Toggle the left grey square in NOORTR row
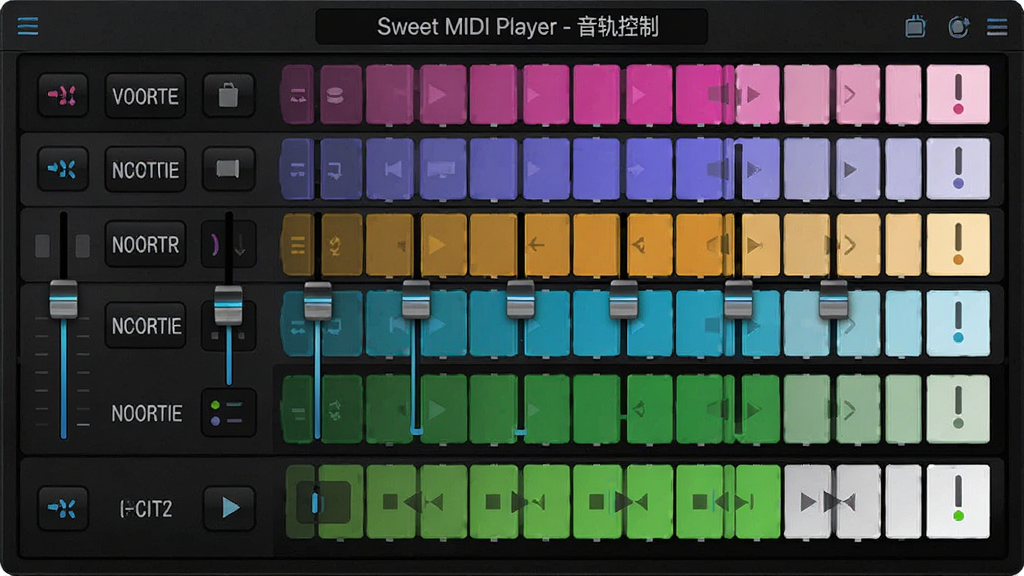This screenshot has height=576, width=1024. tap(42, 246)
